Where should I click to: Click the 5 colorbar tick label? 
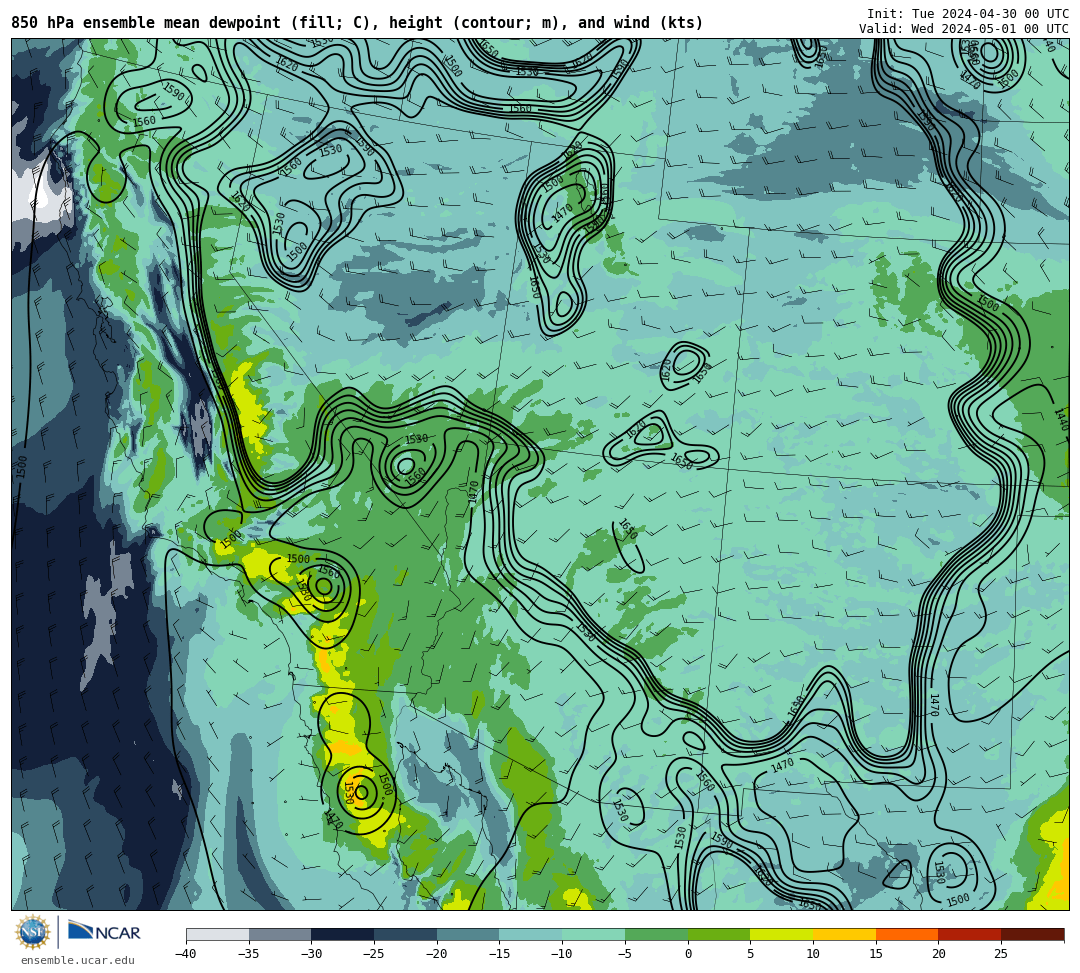pyautogui.click(x=750, y=954)
